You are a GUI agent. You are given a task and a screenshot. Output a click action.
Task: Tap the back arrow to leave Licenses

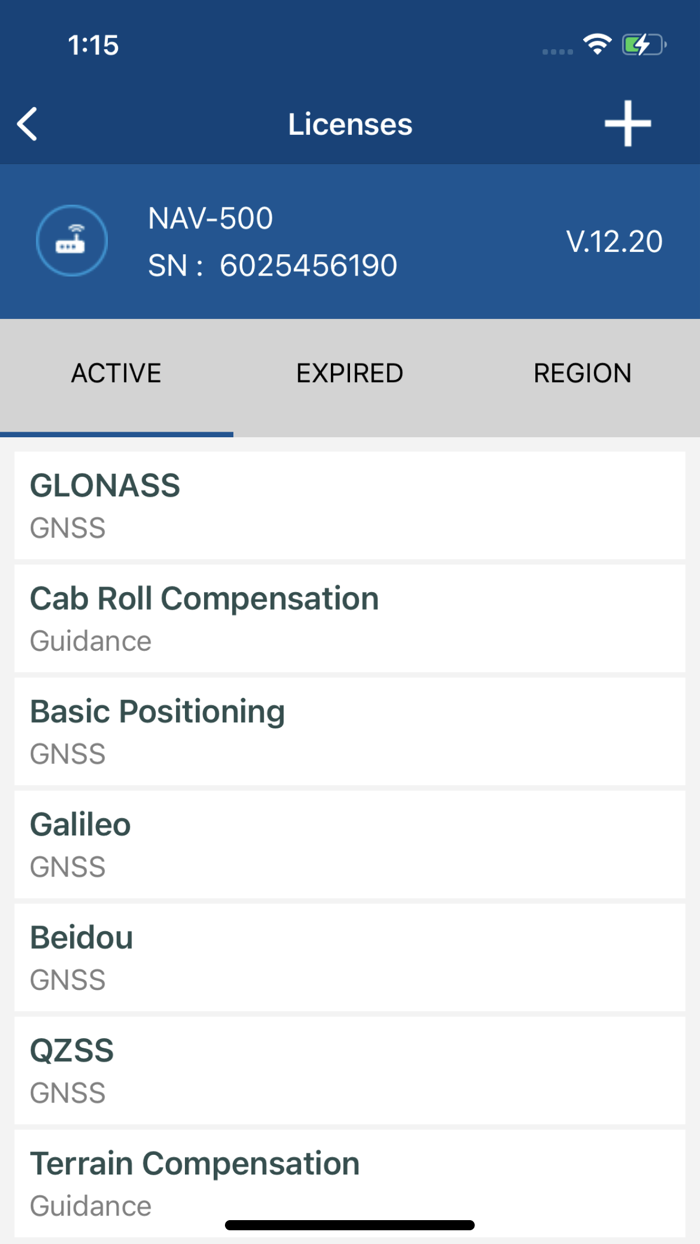[x=25, y=123]
